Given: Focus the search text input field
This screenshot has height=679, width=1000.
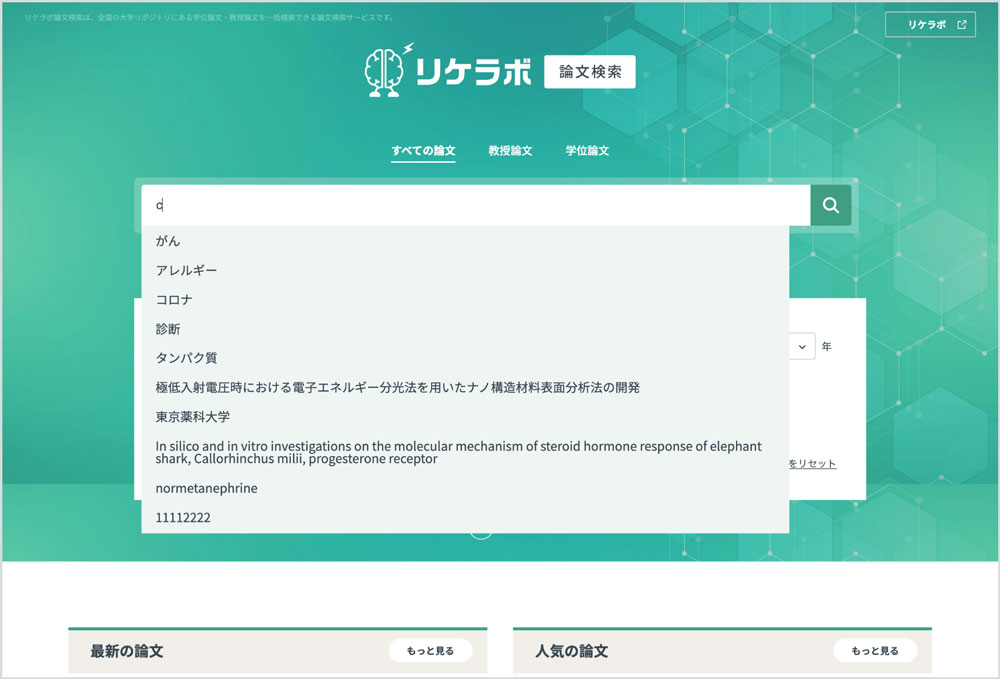Looking at the screenshot, I should [x=476, y=205].
